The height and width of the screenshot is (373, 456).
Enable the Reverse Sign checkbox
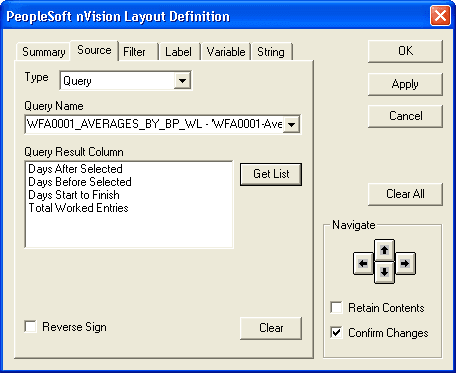[31, 327]
